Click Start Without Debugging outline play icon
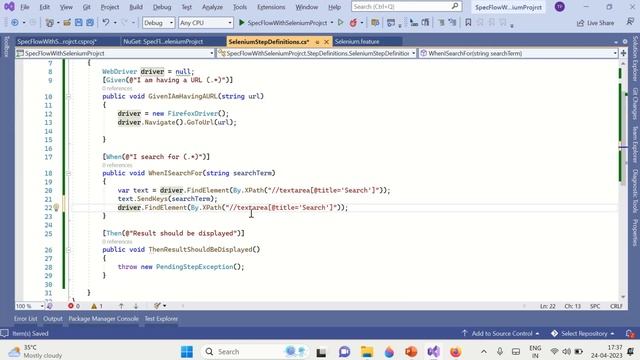This screenshot has height=360, width=640. 340,23
